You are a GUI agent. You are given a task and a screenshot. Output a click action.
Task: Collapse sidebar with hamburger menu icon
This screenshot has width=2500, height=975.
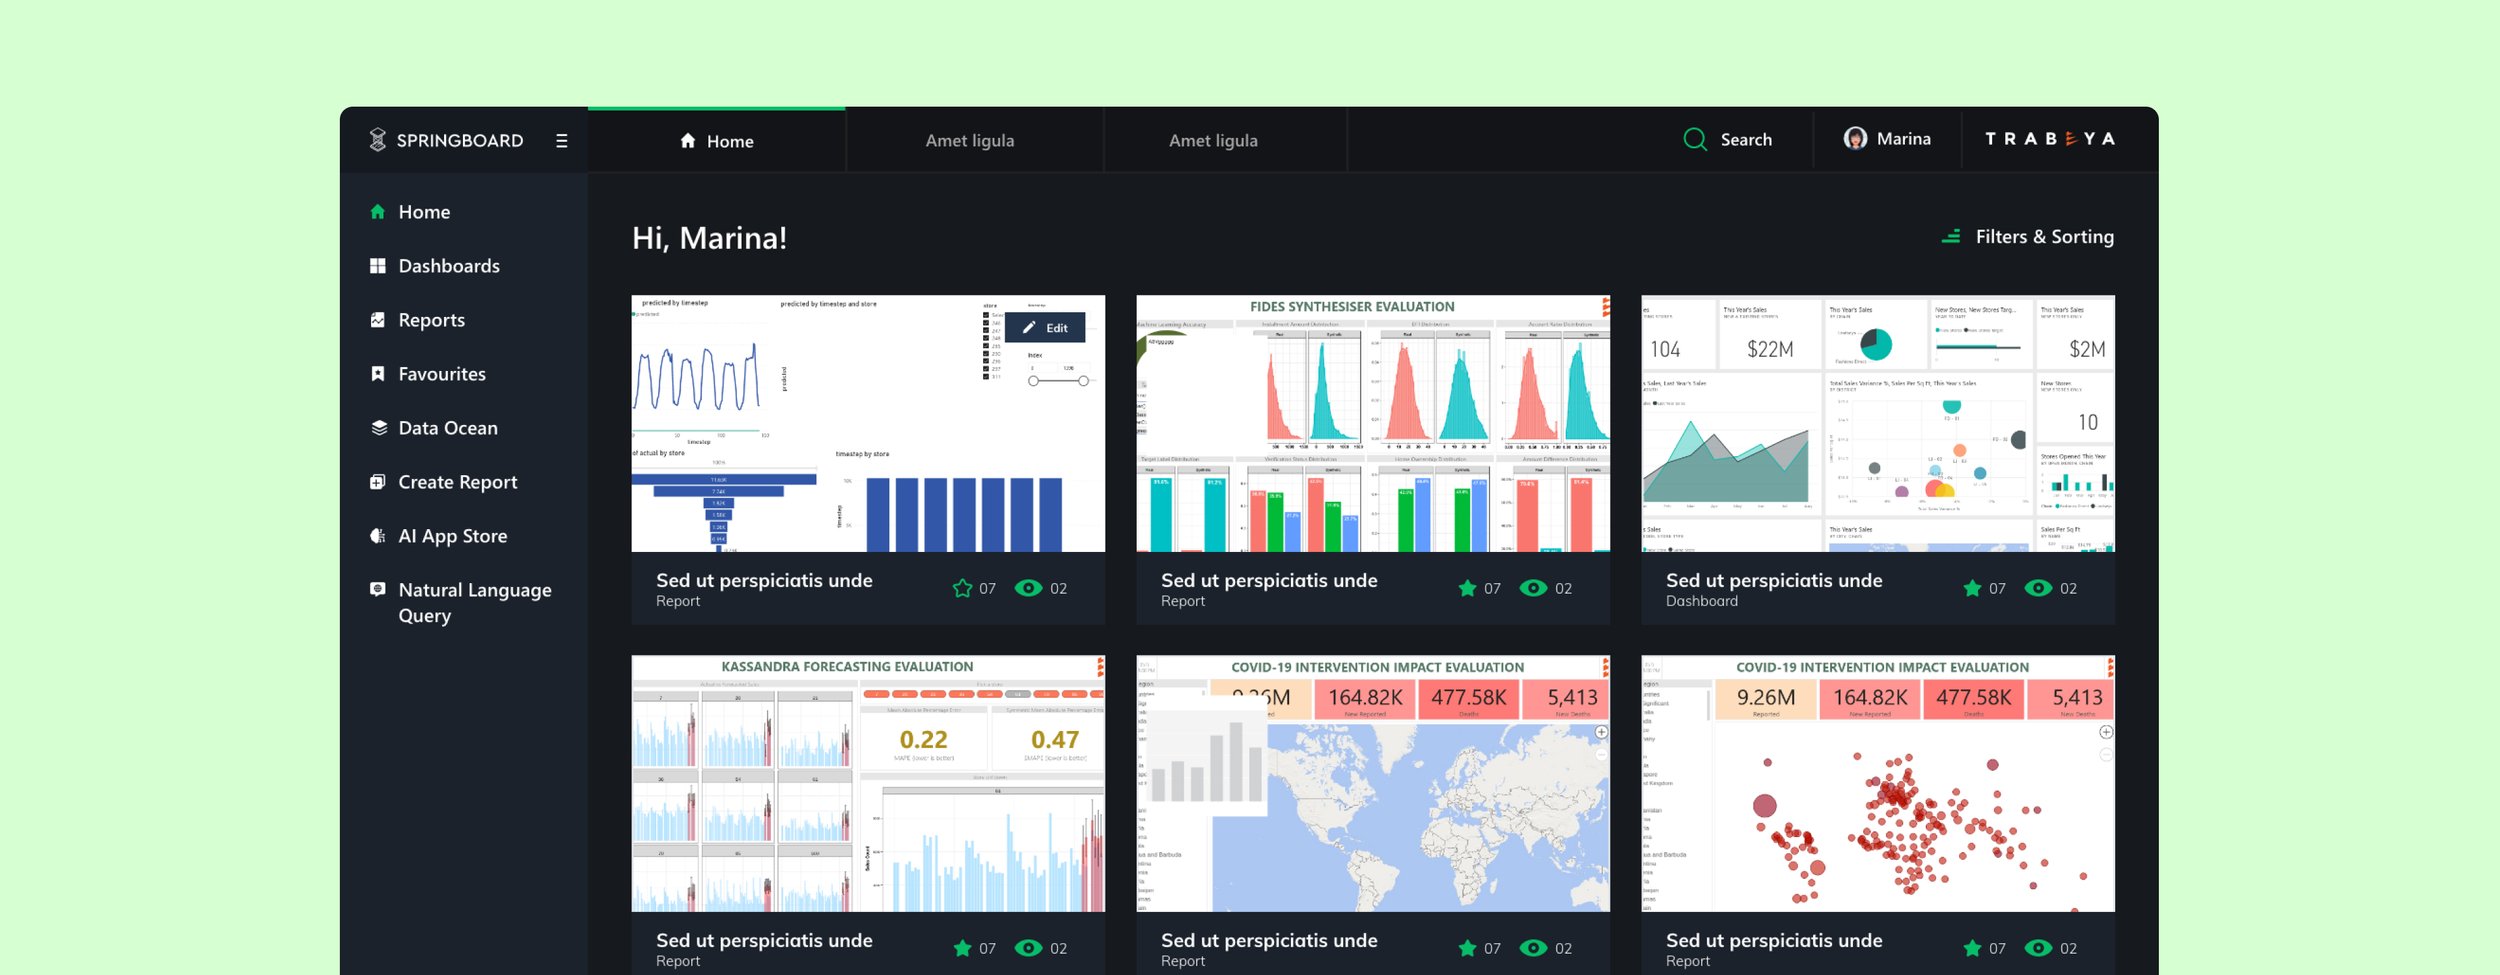562,141
